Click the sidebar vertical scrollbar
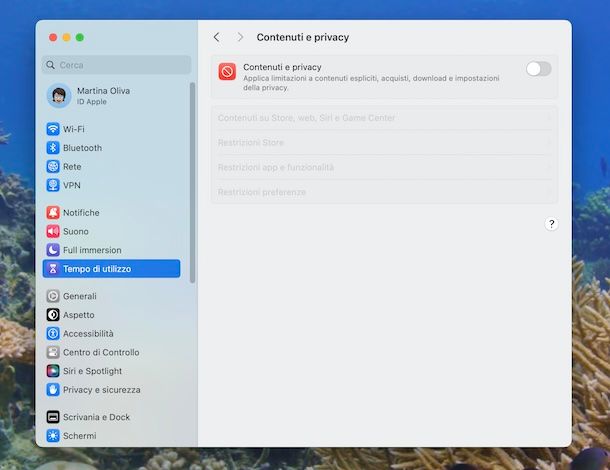Screen dimensions: 610x470 pos(192,182)
